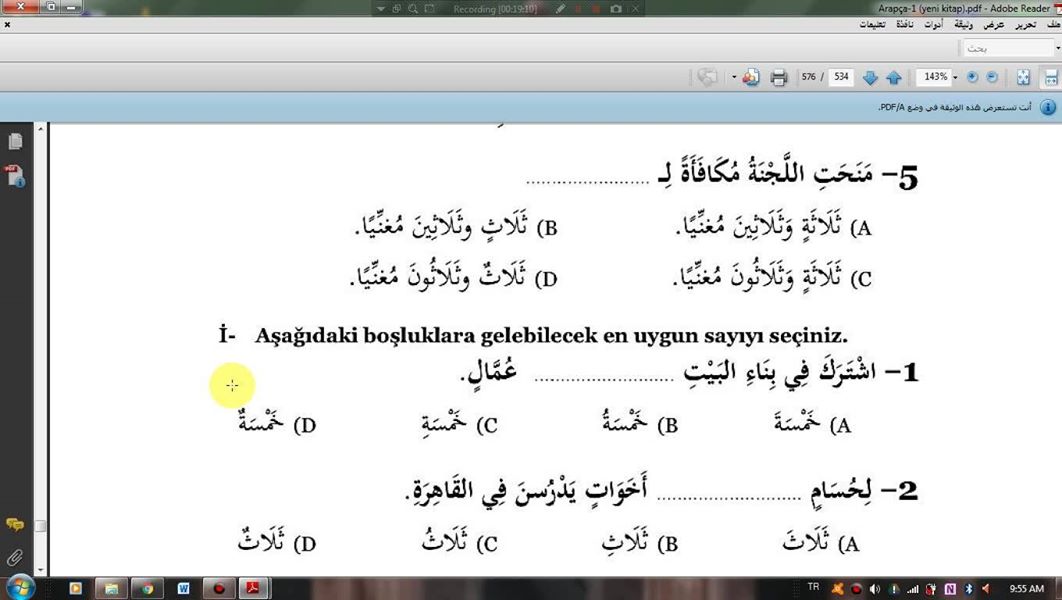Open the media player taskbar icon
The height and width of the screenshot is (600, 1062).
(x=75, y=588)
